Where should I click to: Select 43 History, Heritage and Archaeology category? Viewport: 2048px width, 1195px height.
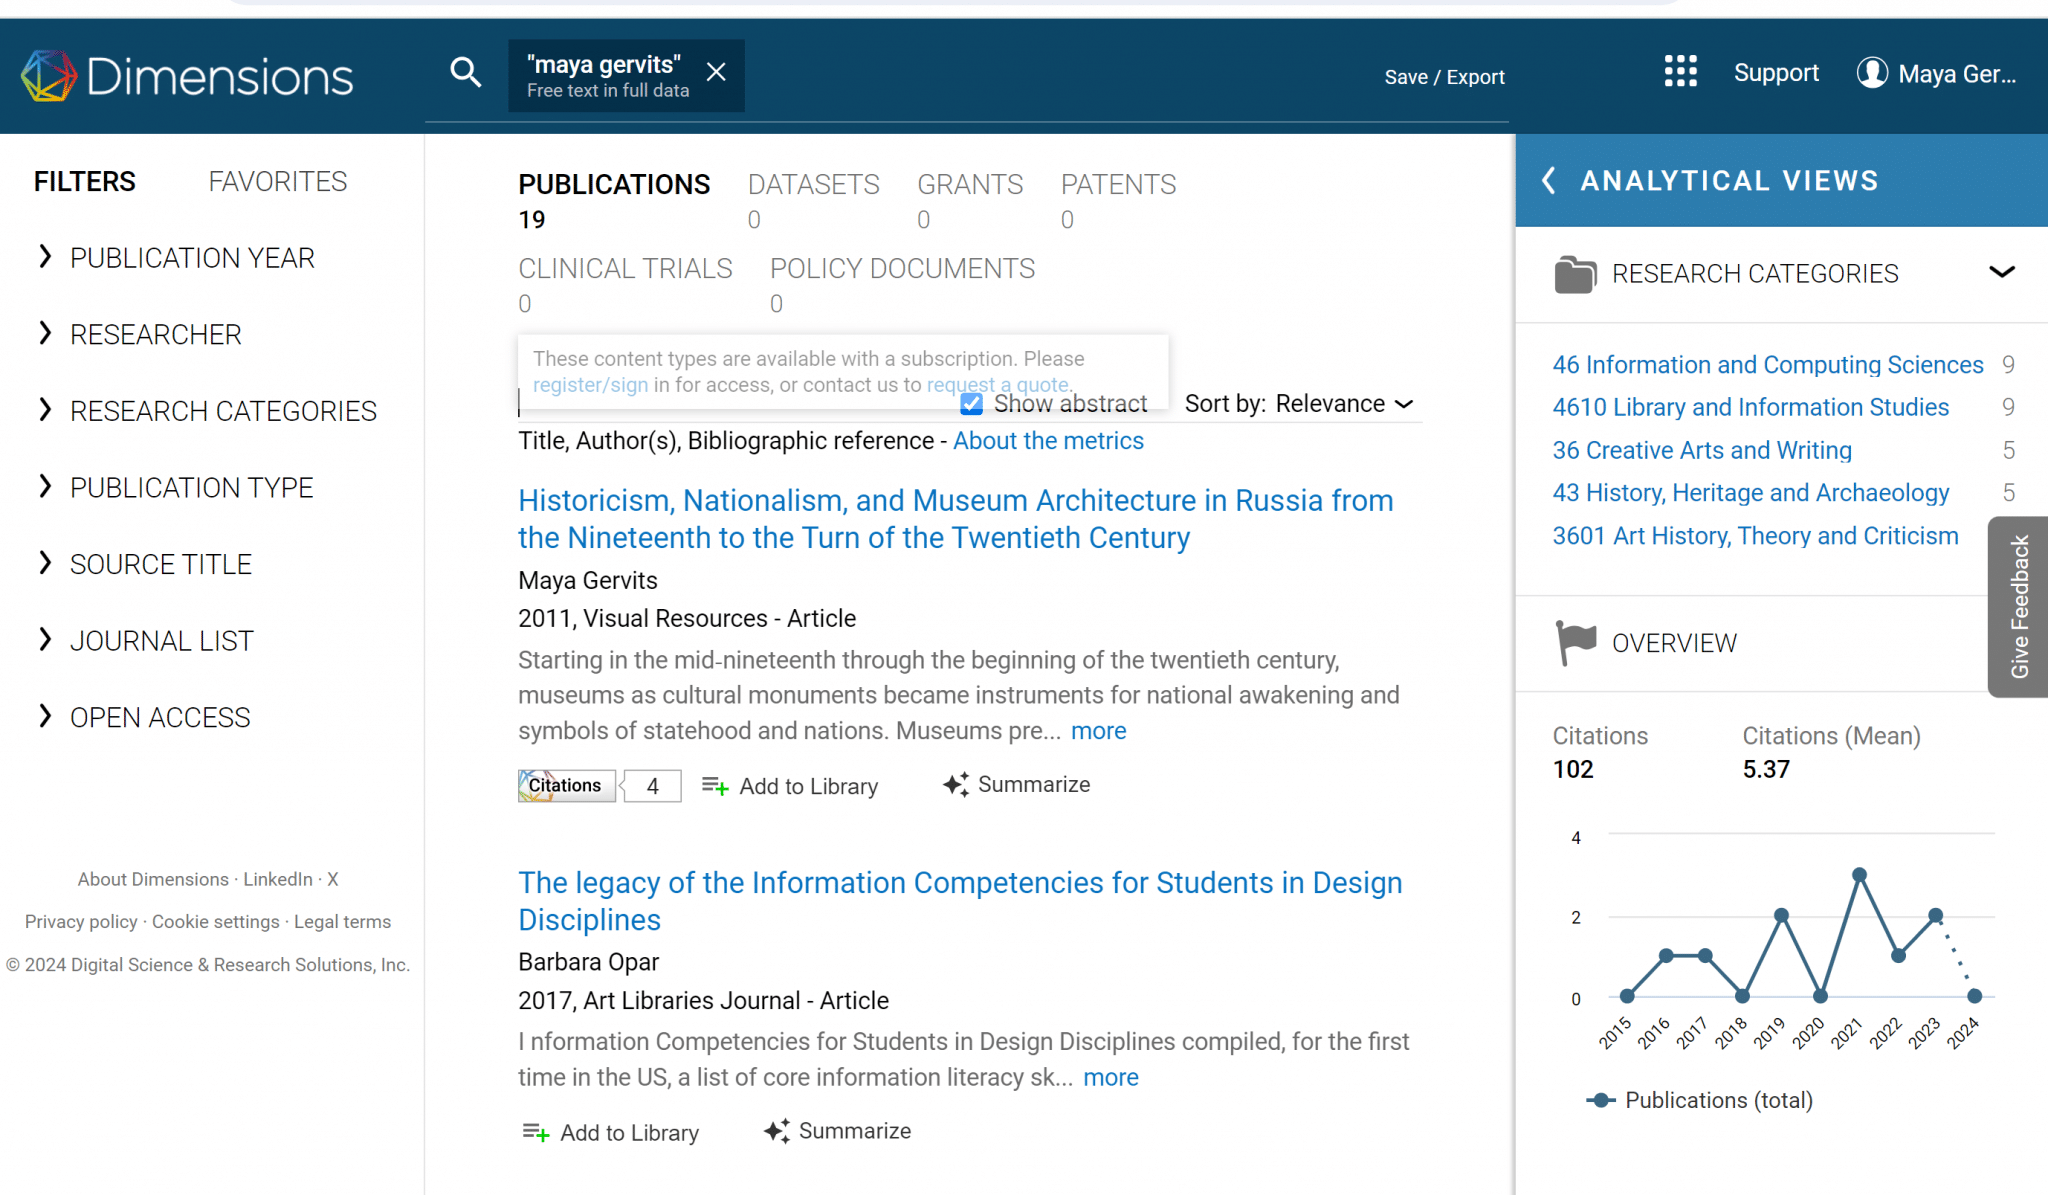(1750, 493)
